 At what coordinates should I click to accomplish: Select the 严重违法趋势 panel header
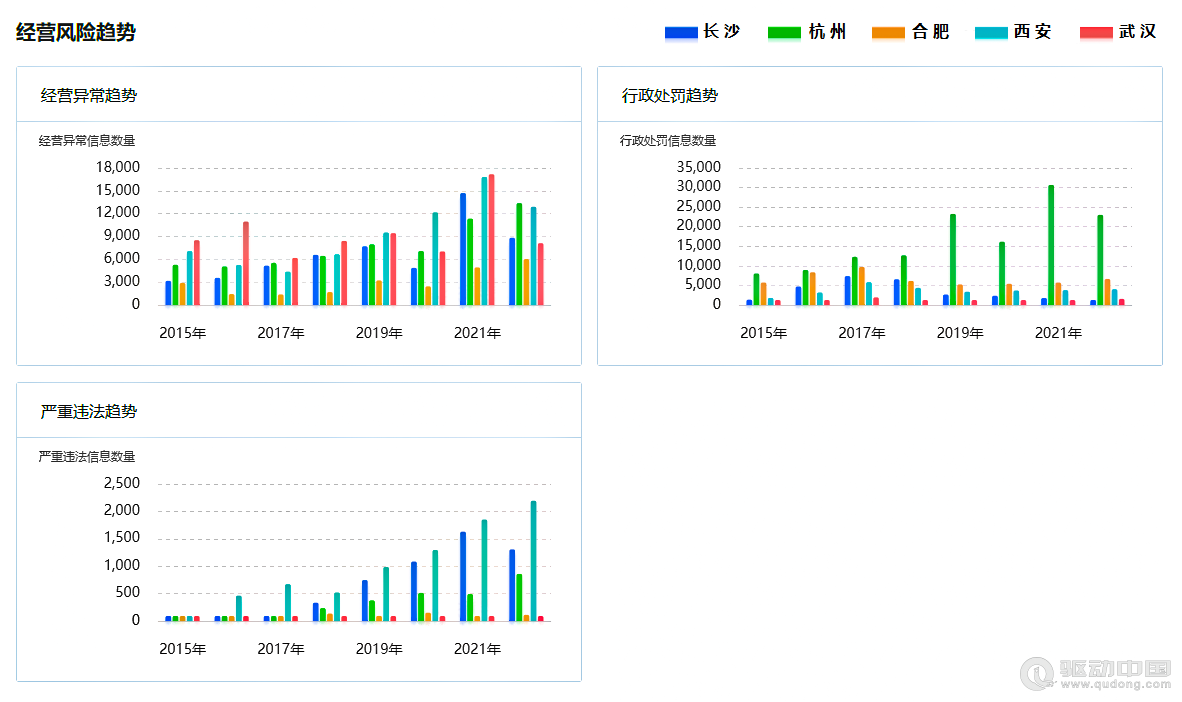[x=299, y=411]
